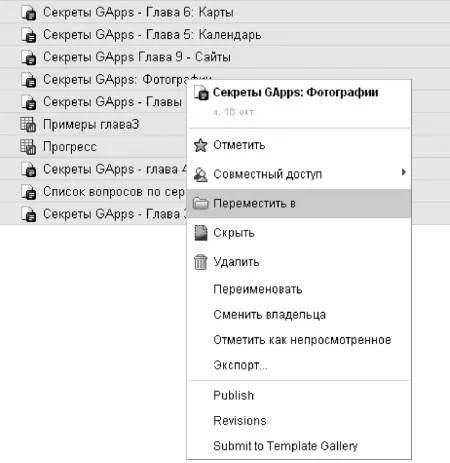Open the Экспорт... menu item
The image size is (450, 463).
click(299, 365)
